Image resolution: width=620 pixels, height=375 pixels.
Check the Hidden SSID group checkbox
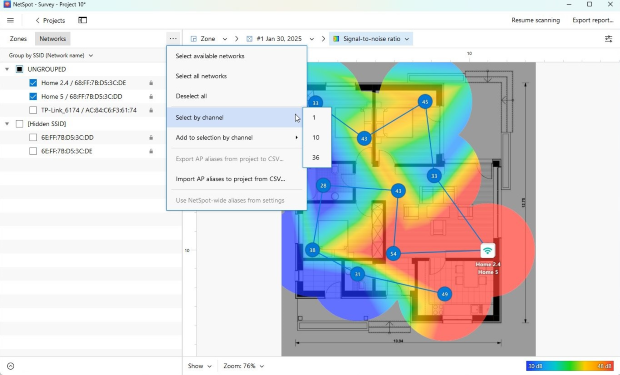19,124
